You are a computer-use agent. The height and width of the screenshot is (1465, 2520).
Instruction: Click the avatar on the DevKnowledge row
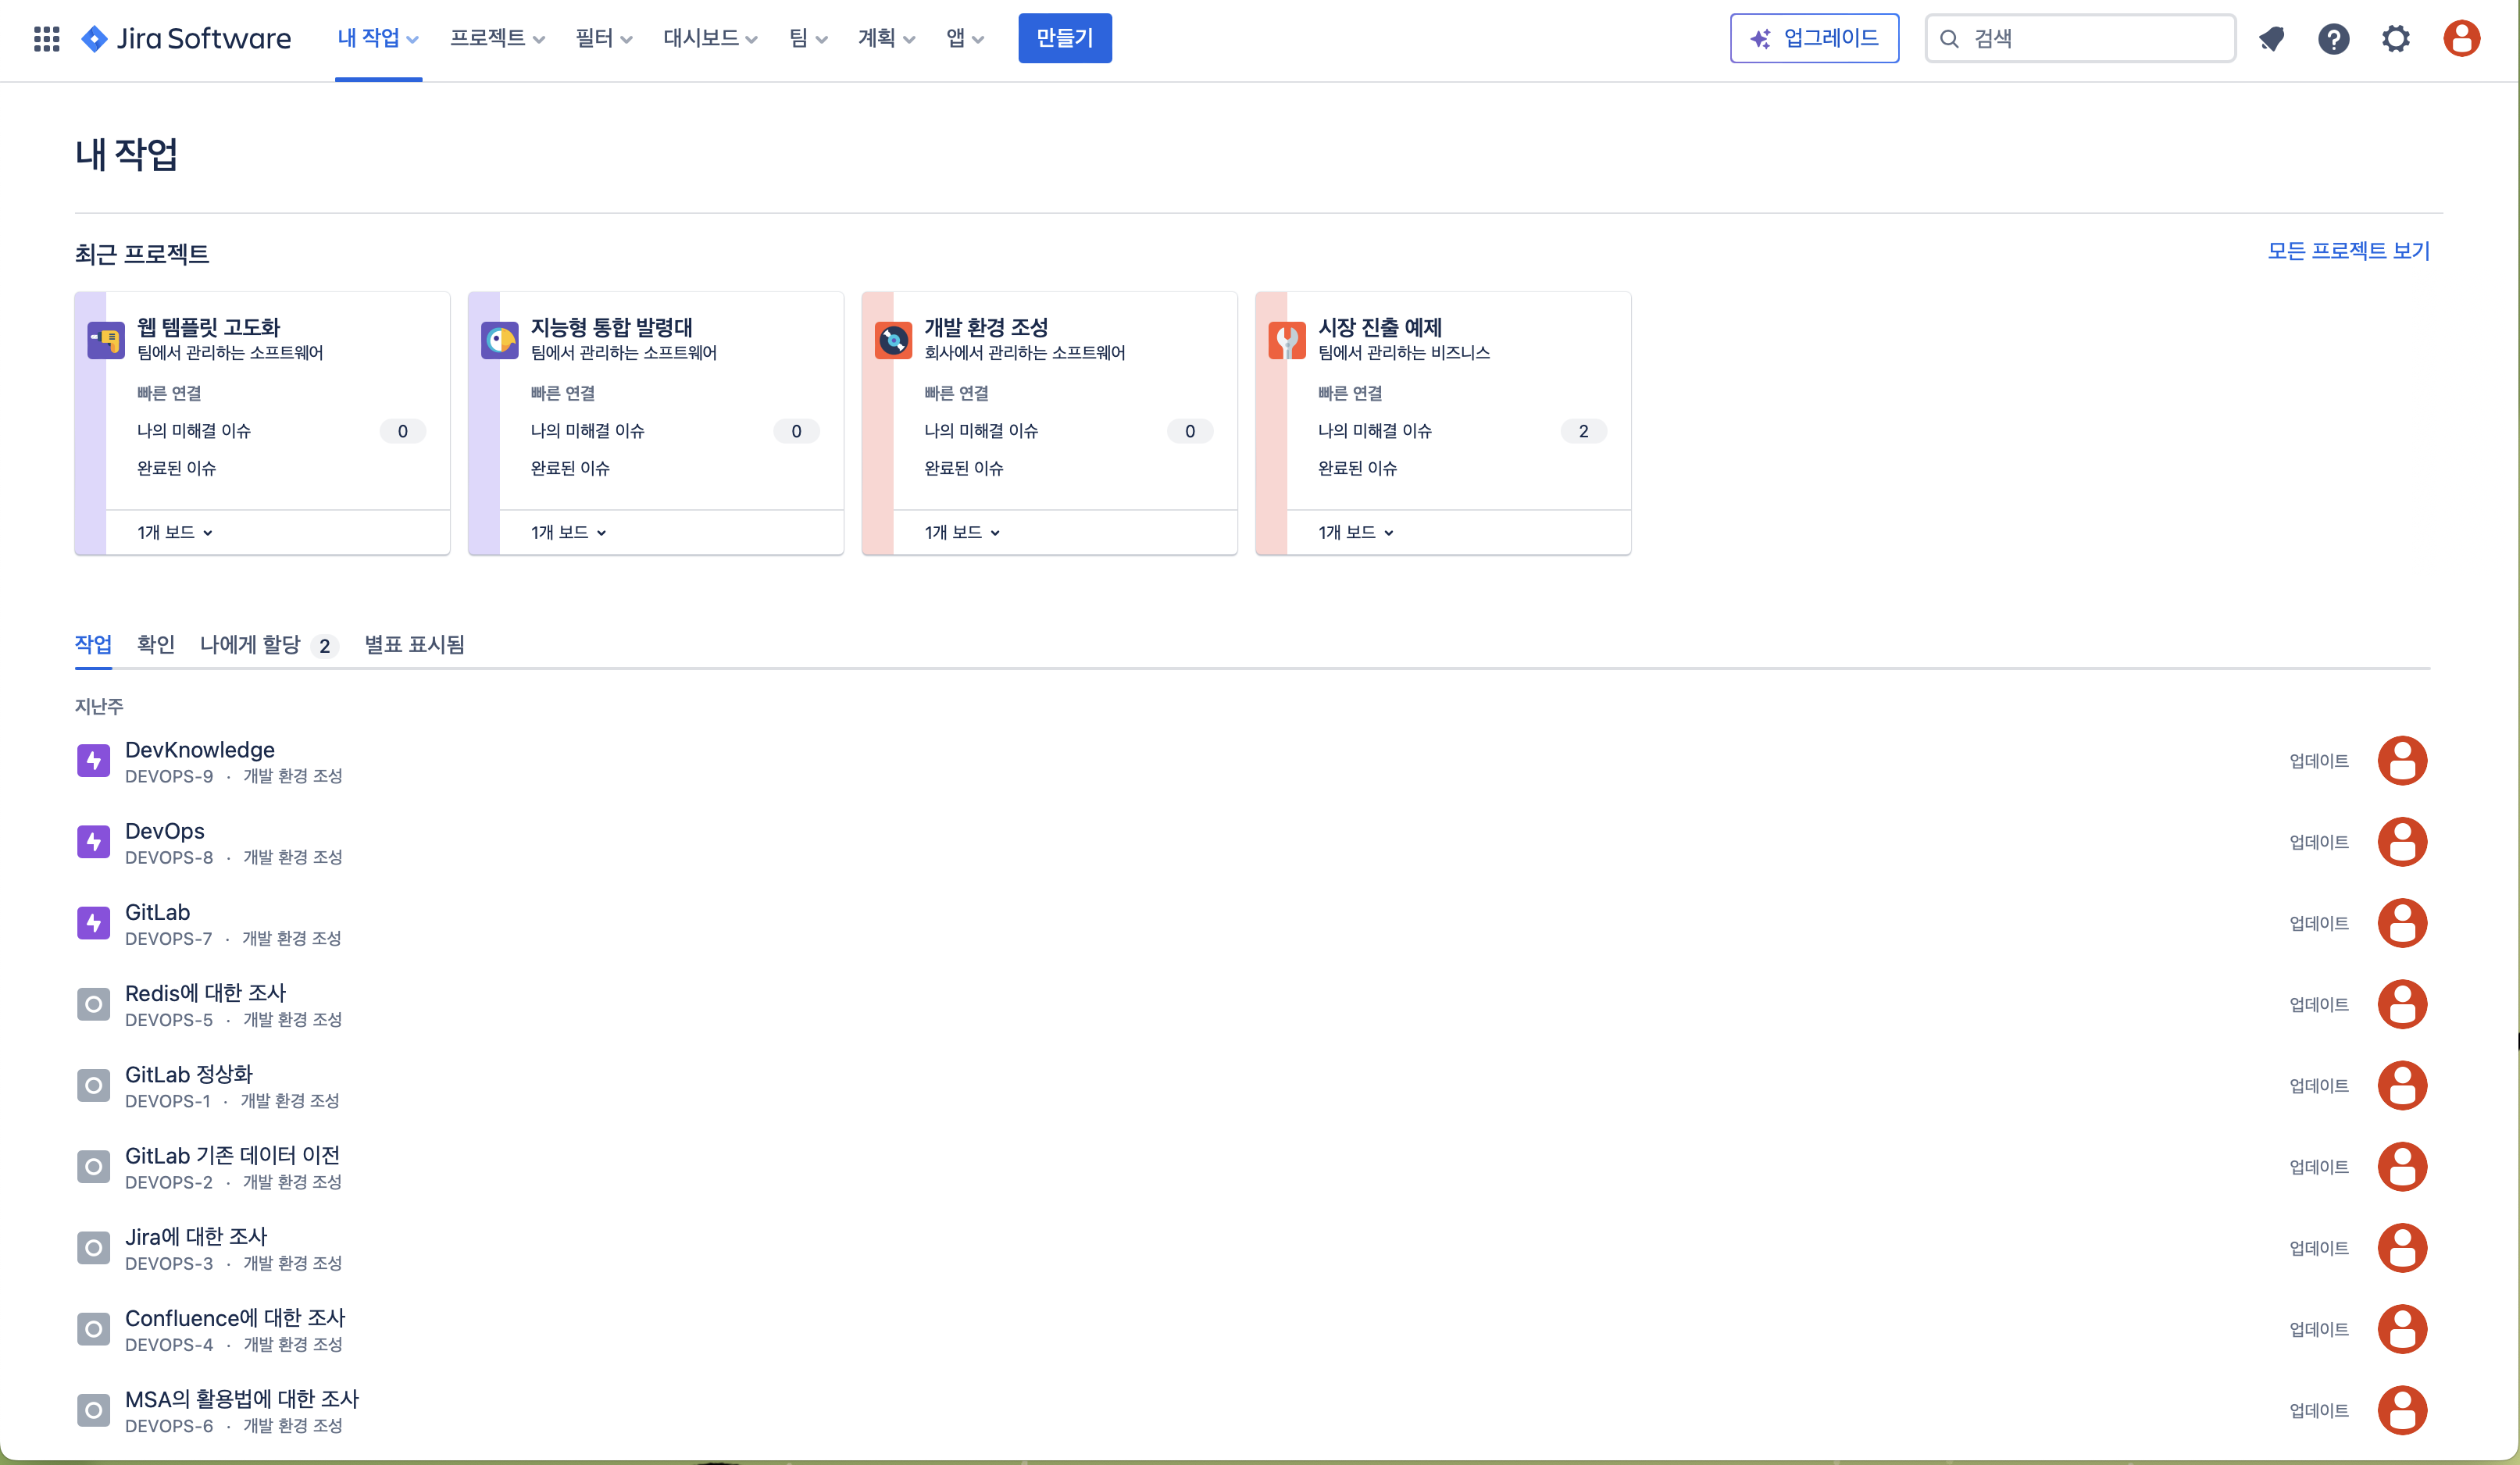point(2402,761)
